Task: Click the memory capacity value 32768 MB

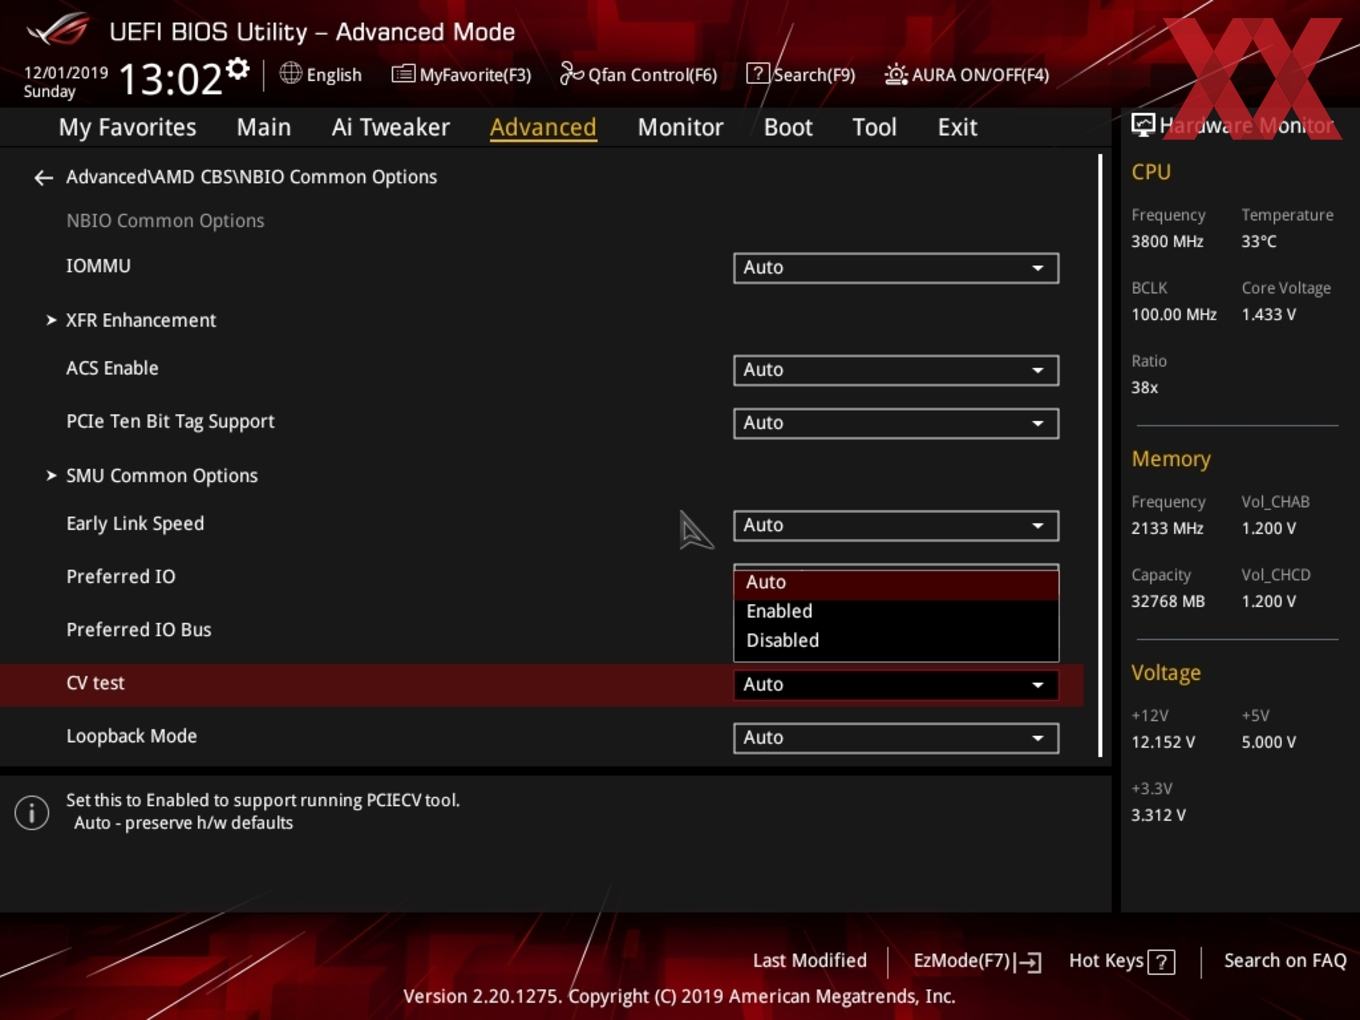Action: (1168, 601)
